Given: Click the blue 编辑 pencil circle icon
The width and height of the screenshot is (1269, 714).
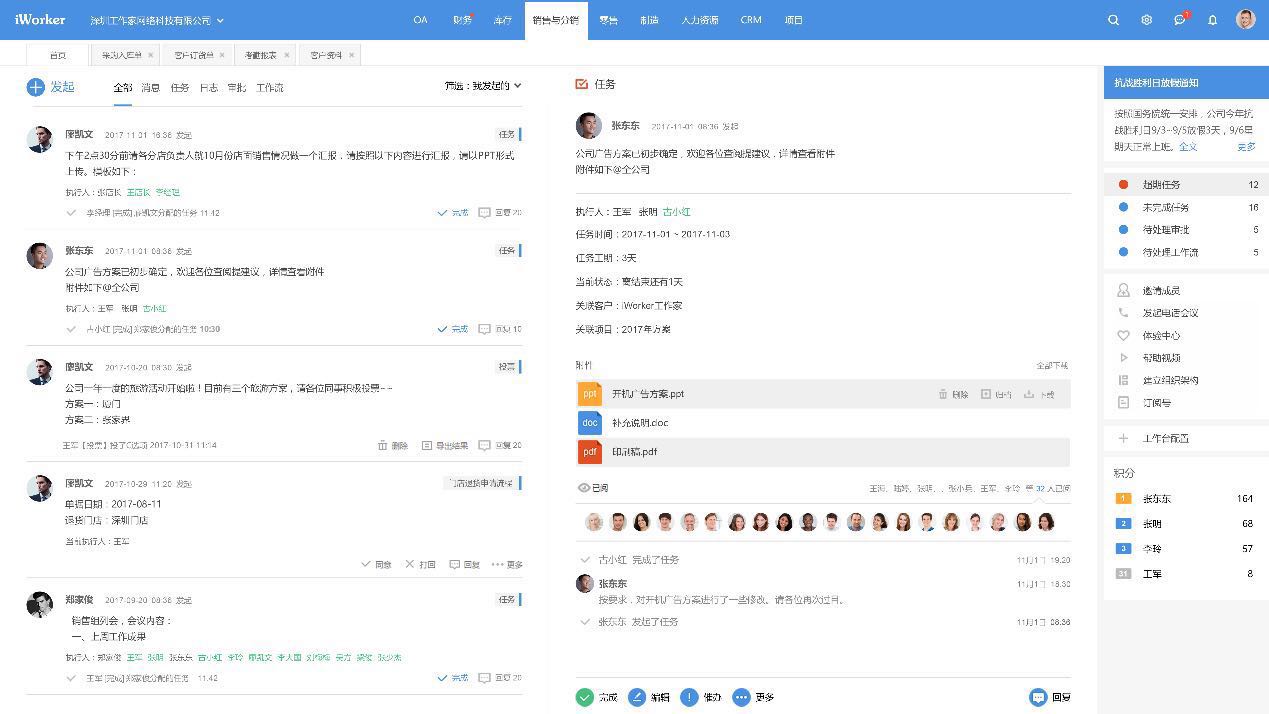Looking at the screenshot, I should [637, 697].
